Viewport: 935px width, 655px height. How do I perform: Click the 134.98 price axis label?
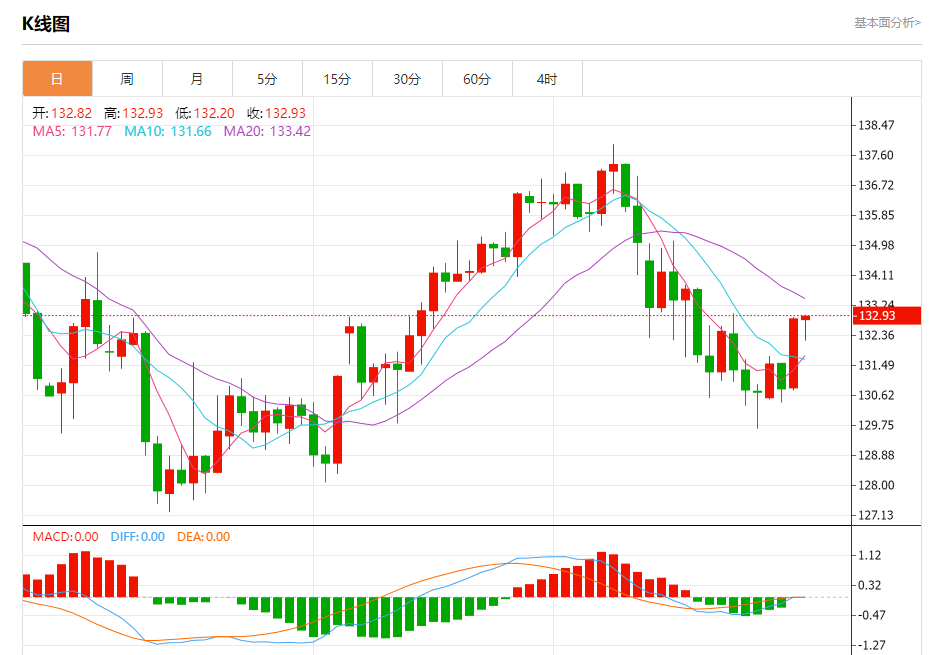point(876,245)
